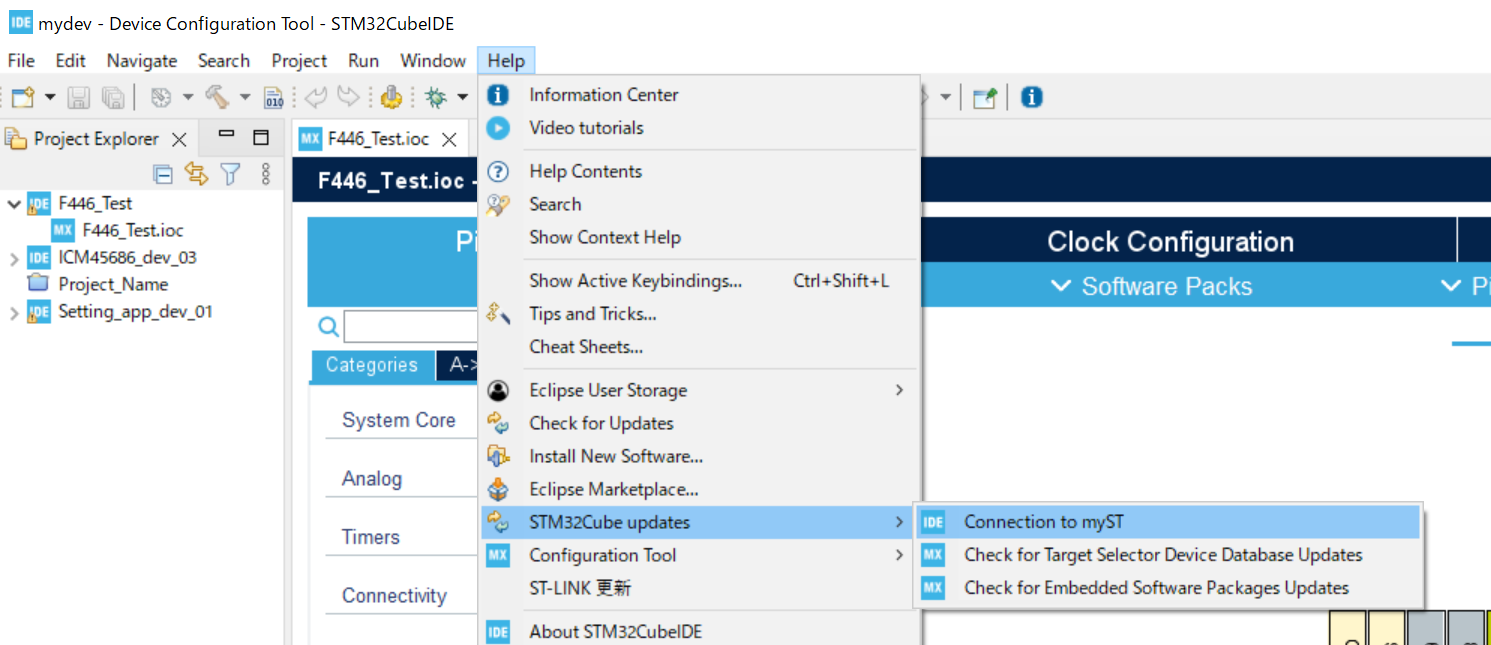1491x645 pixels.
Task: Click the Categories tab in pinout panel
Action: pyautogui.click(x=372, y=365)
